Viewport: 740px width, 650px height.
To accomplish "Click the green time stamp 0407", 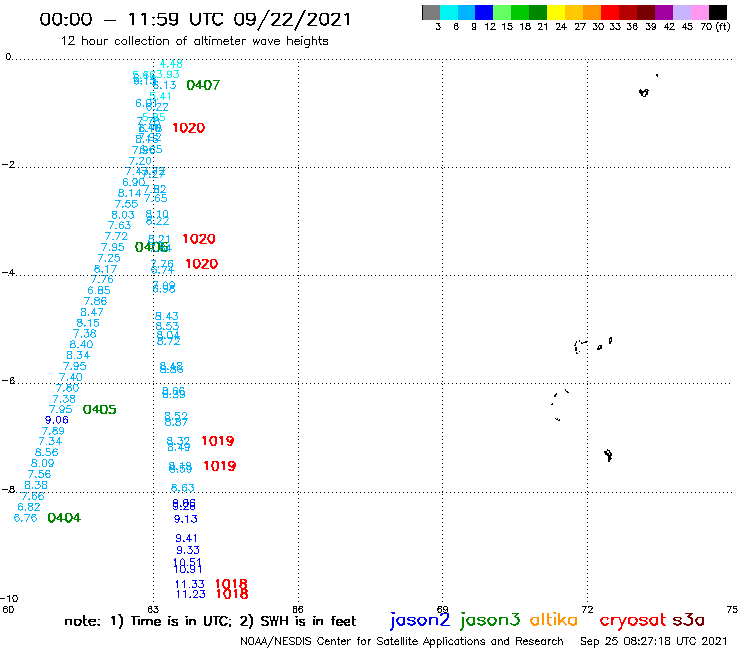I will click(x=203, y=85).
